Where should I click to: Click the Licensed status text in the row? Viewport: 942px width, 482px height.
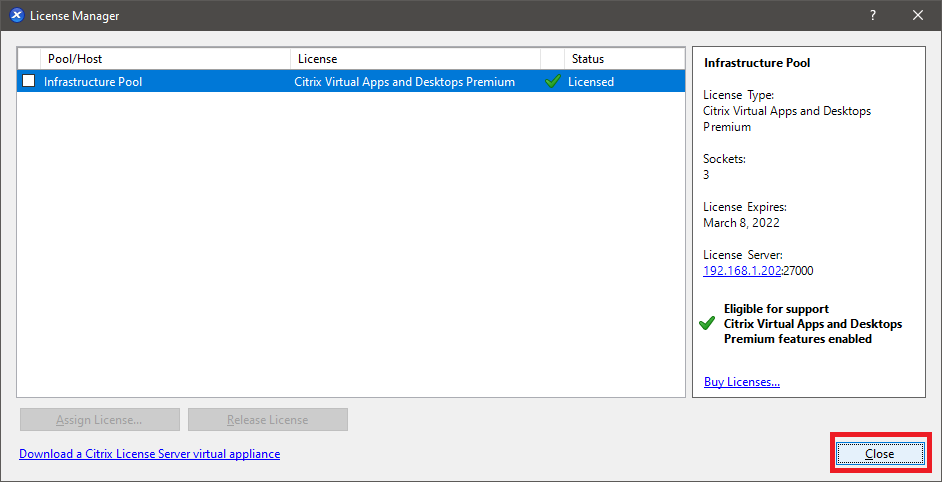pyautogui.click(x=591, y=82)
